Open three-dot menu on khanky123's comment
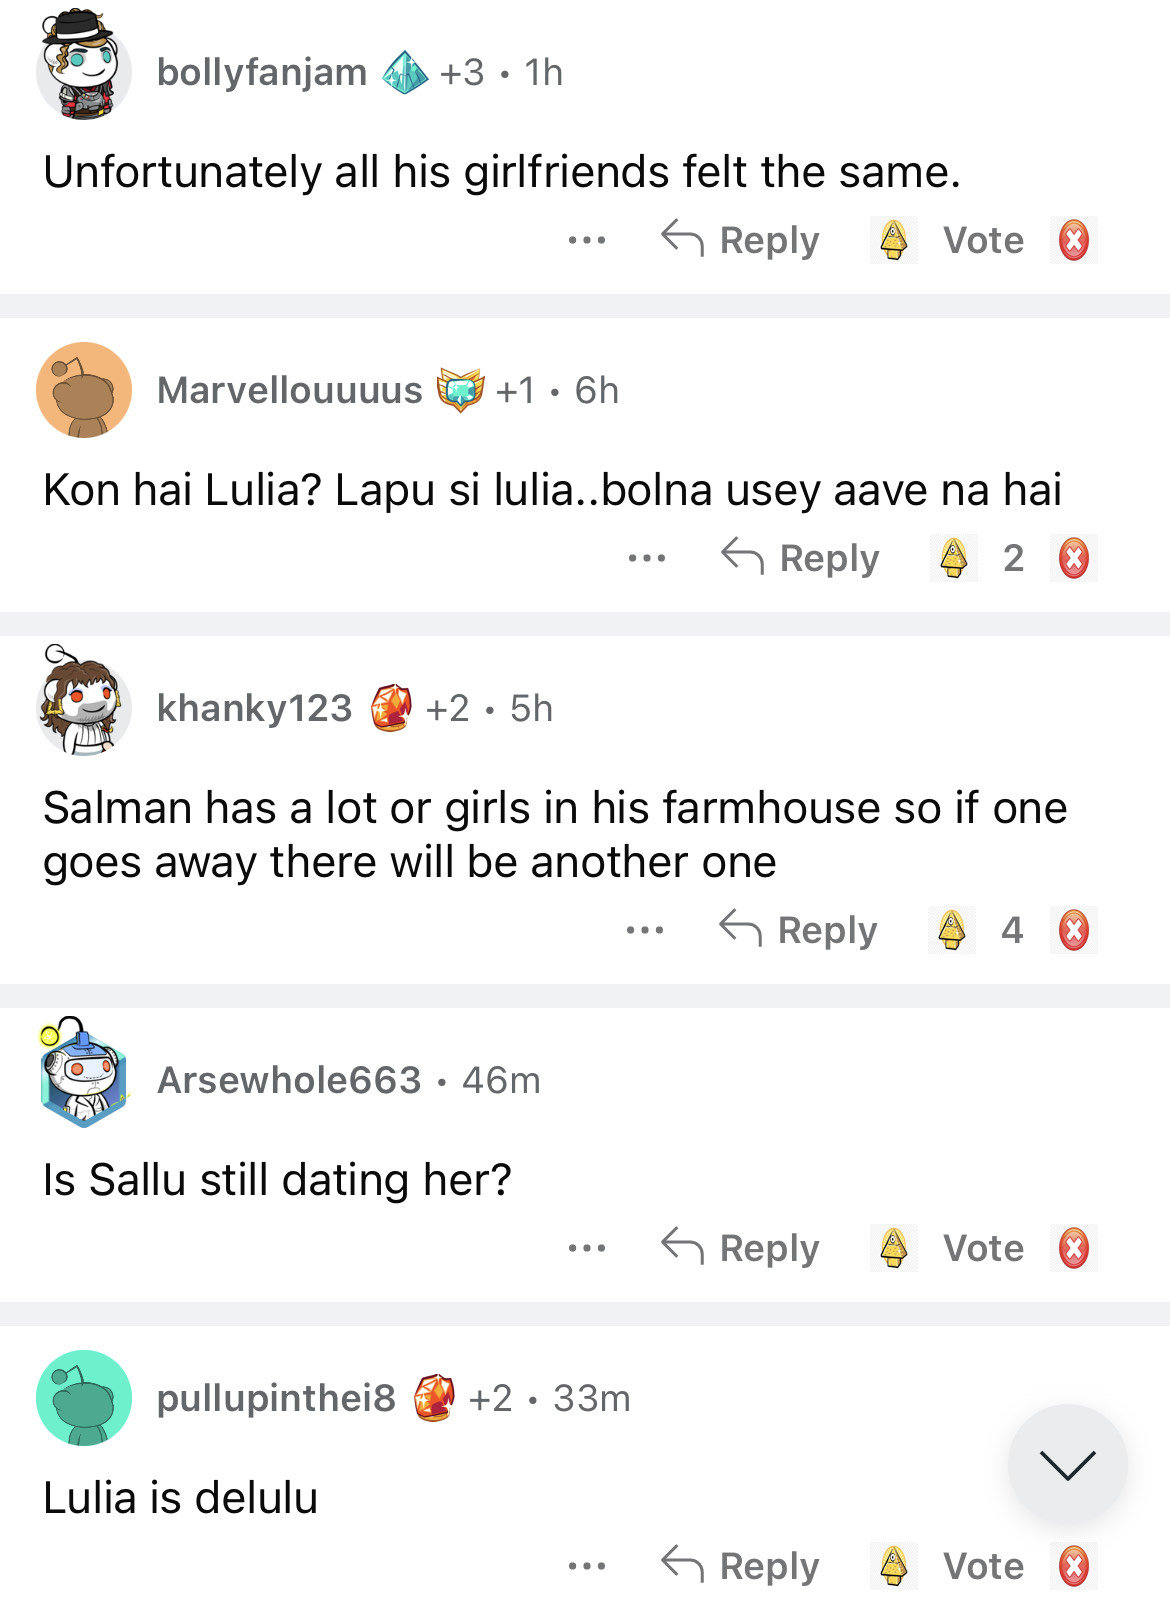 (644, 930)
